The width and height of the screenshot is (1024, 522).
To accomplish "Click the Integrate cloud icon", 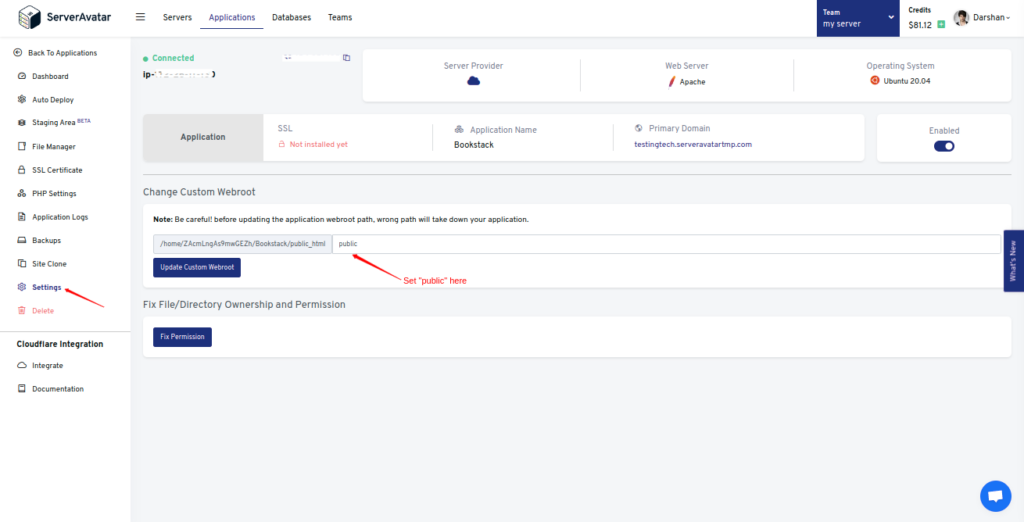I will pos(22,366).
